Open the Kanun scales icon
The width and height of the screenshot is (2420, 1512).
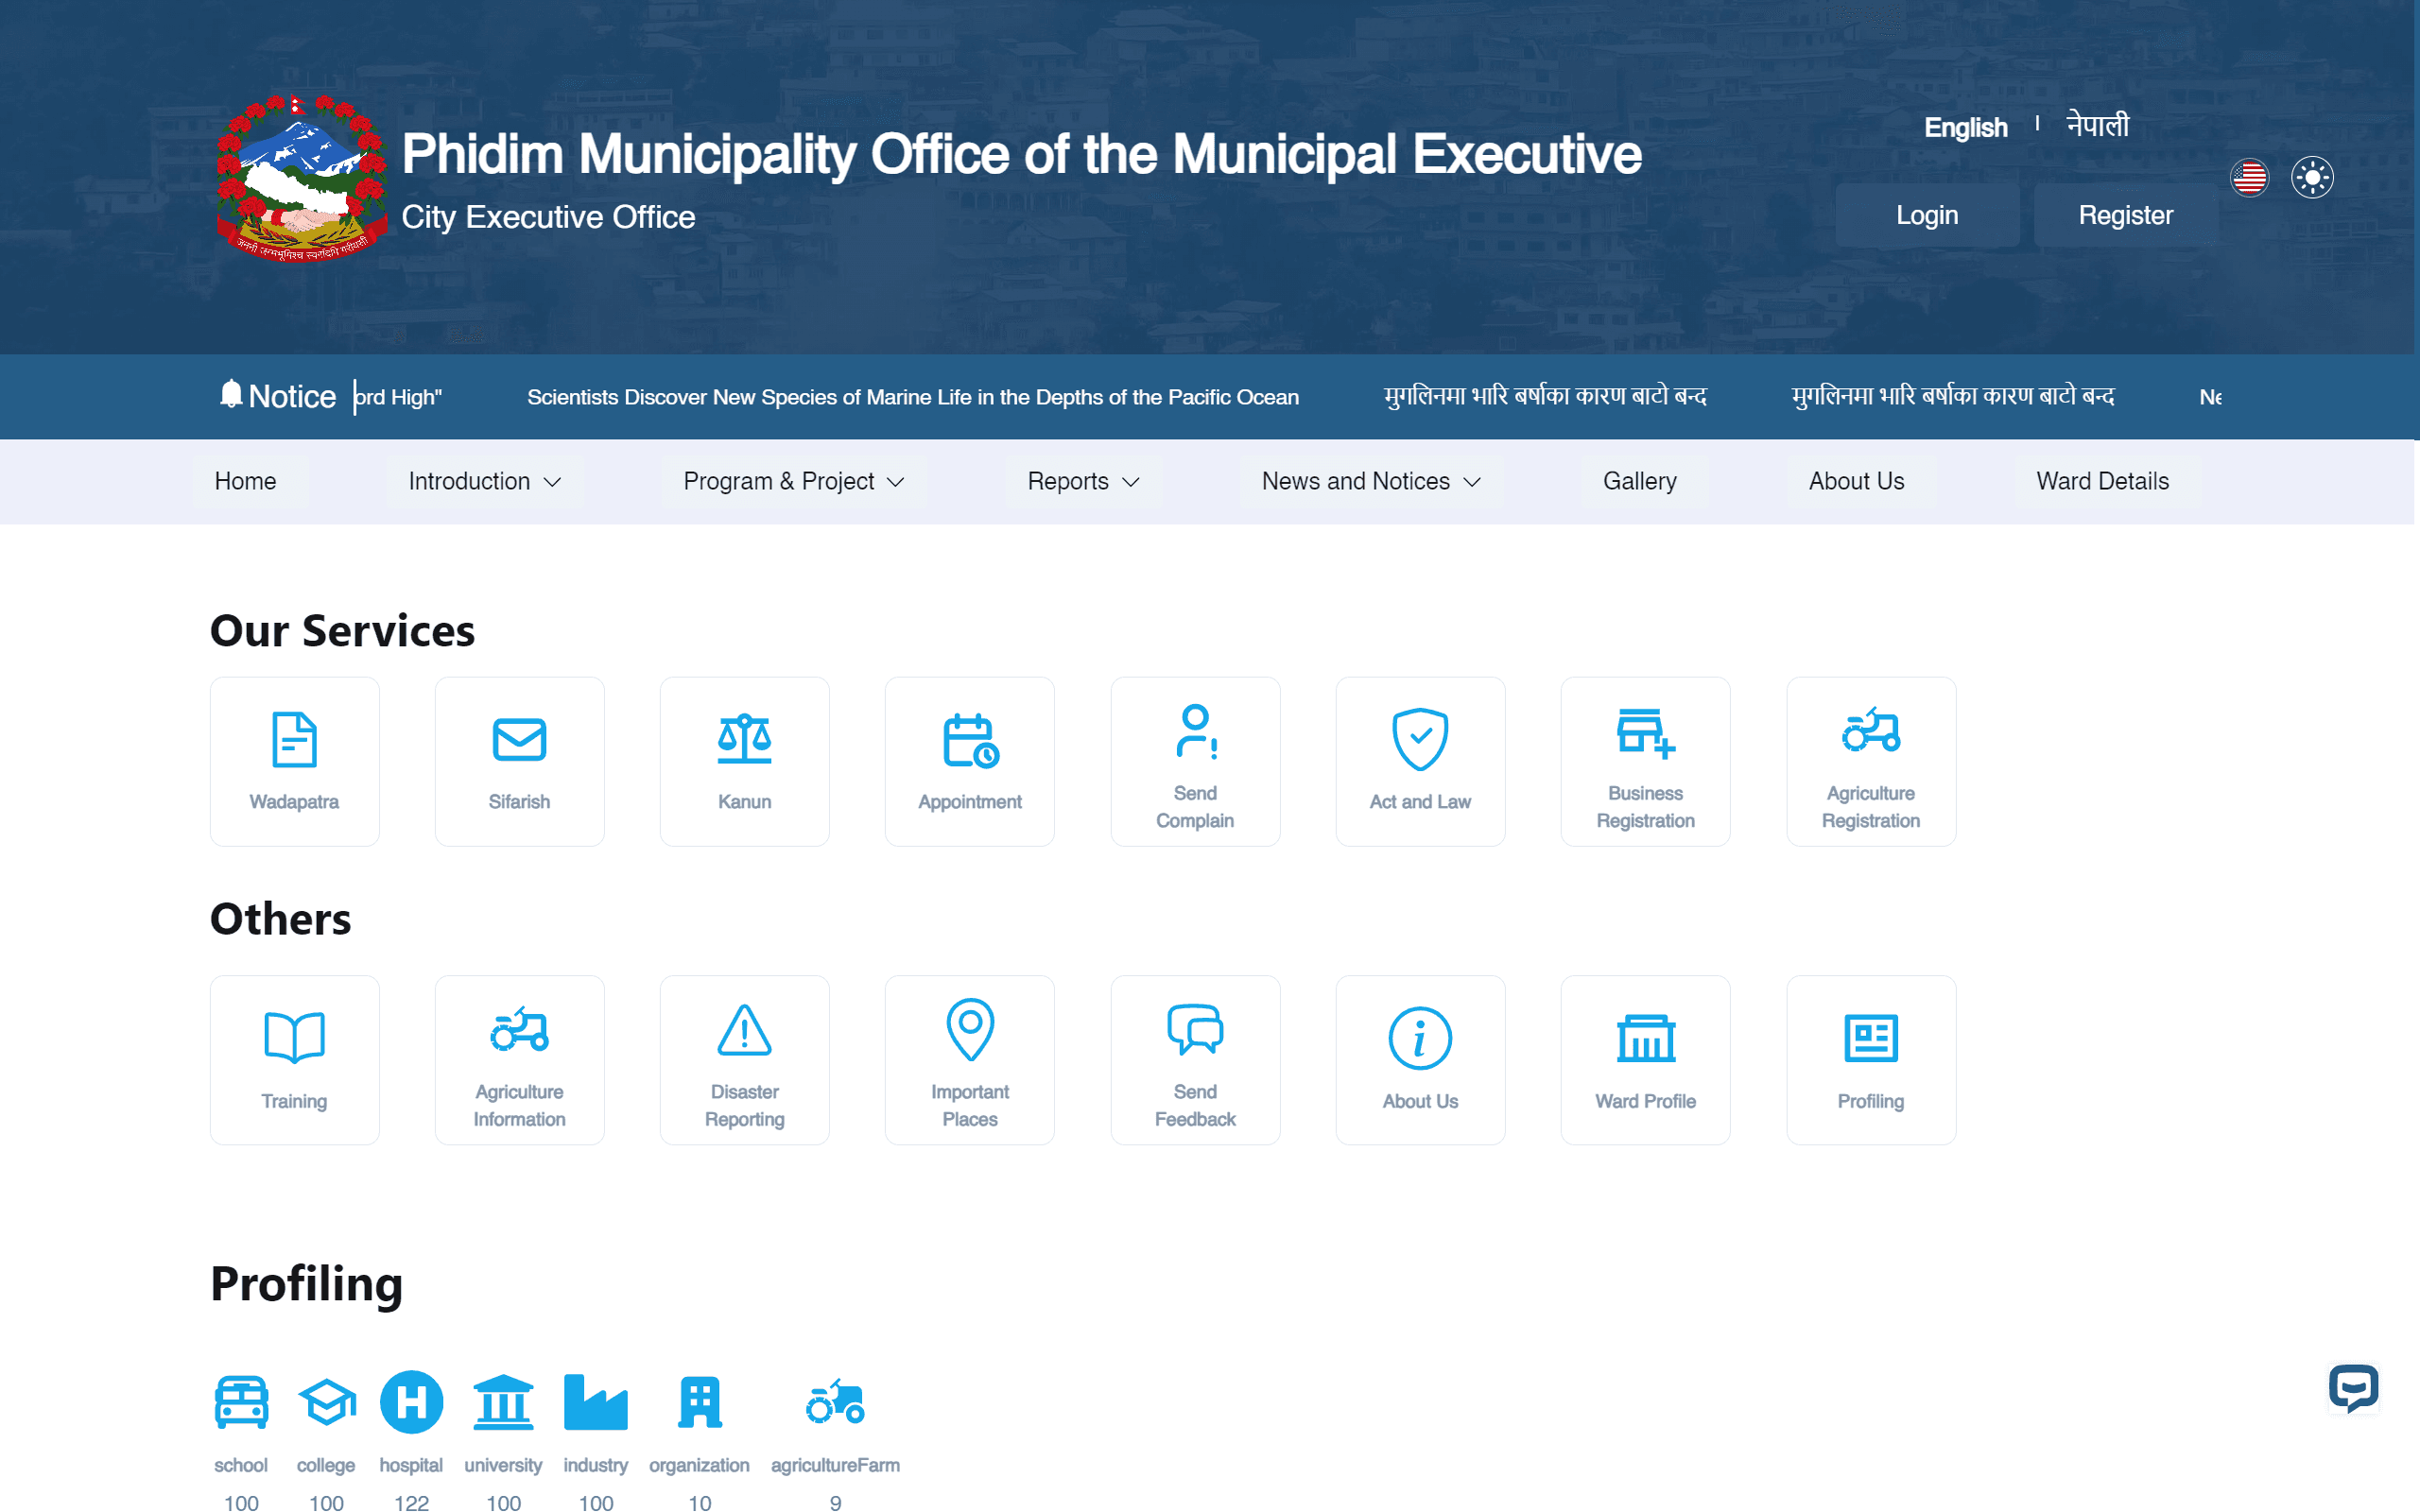pos(744,740)
